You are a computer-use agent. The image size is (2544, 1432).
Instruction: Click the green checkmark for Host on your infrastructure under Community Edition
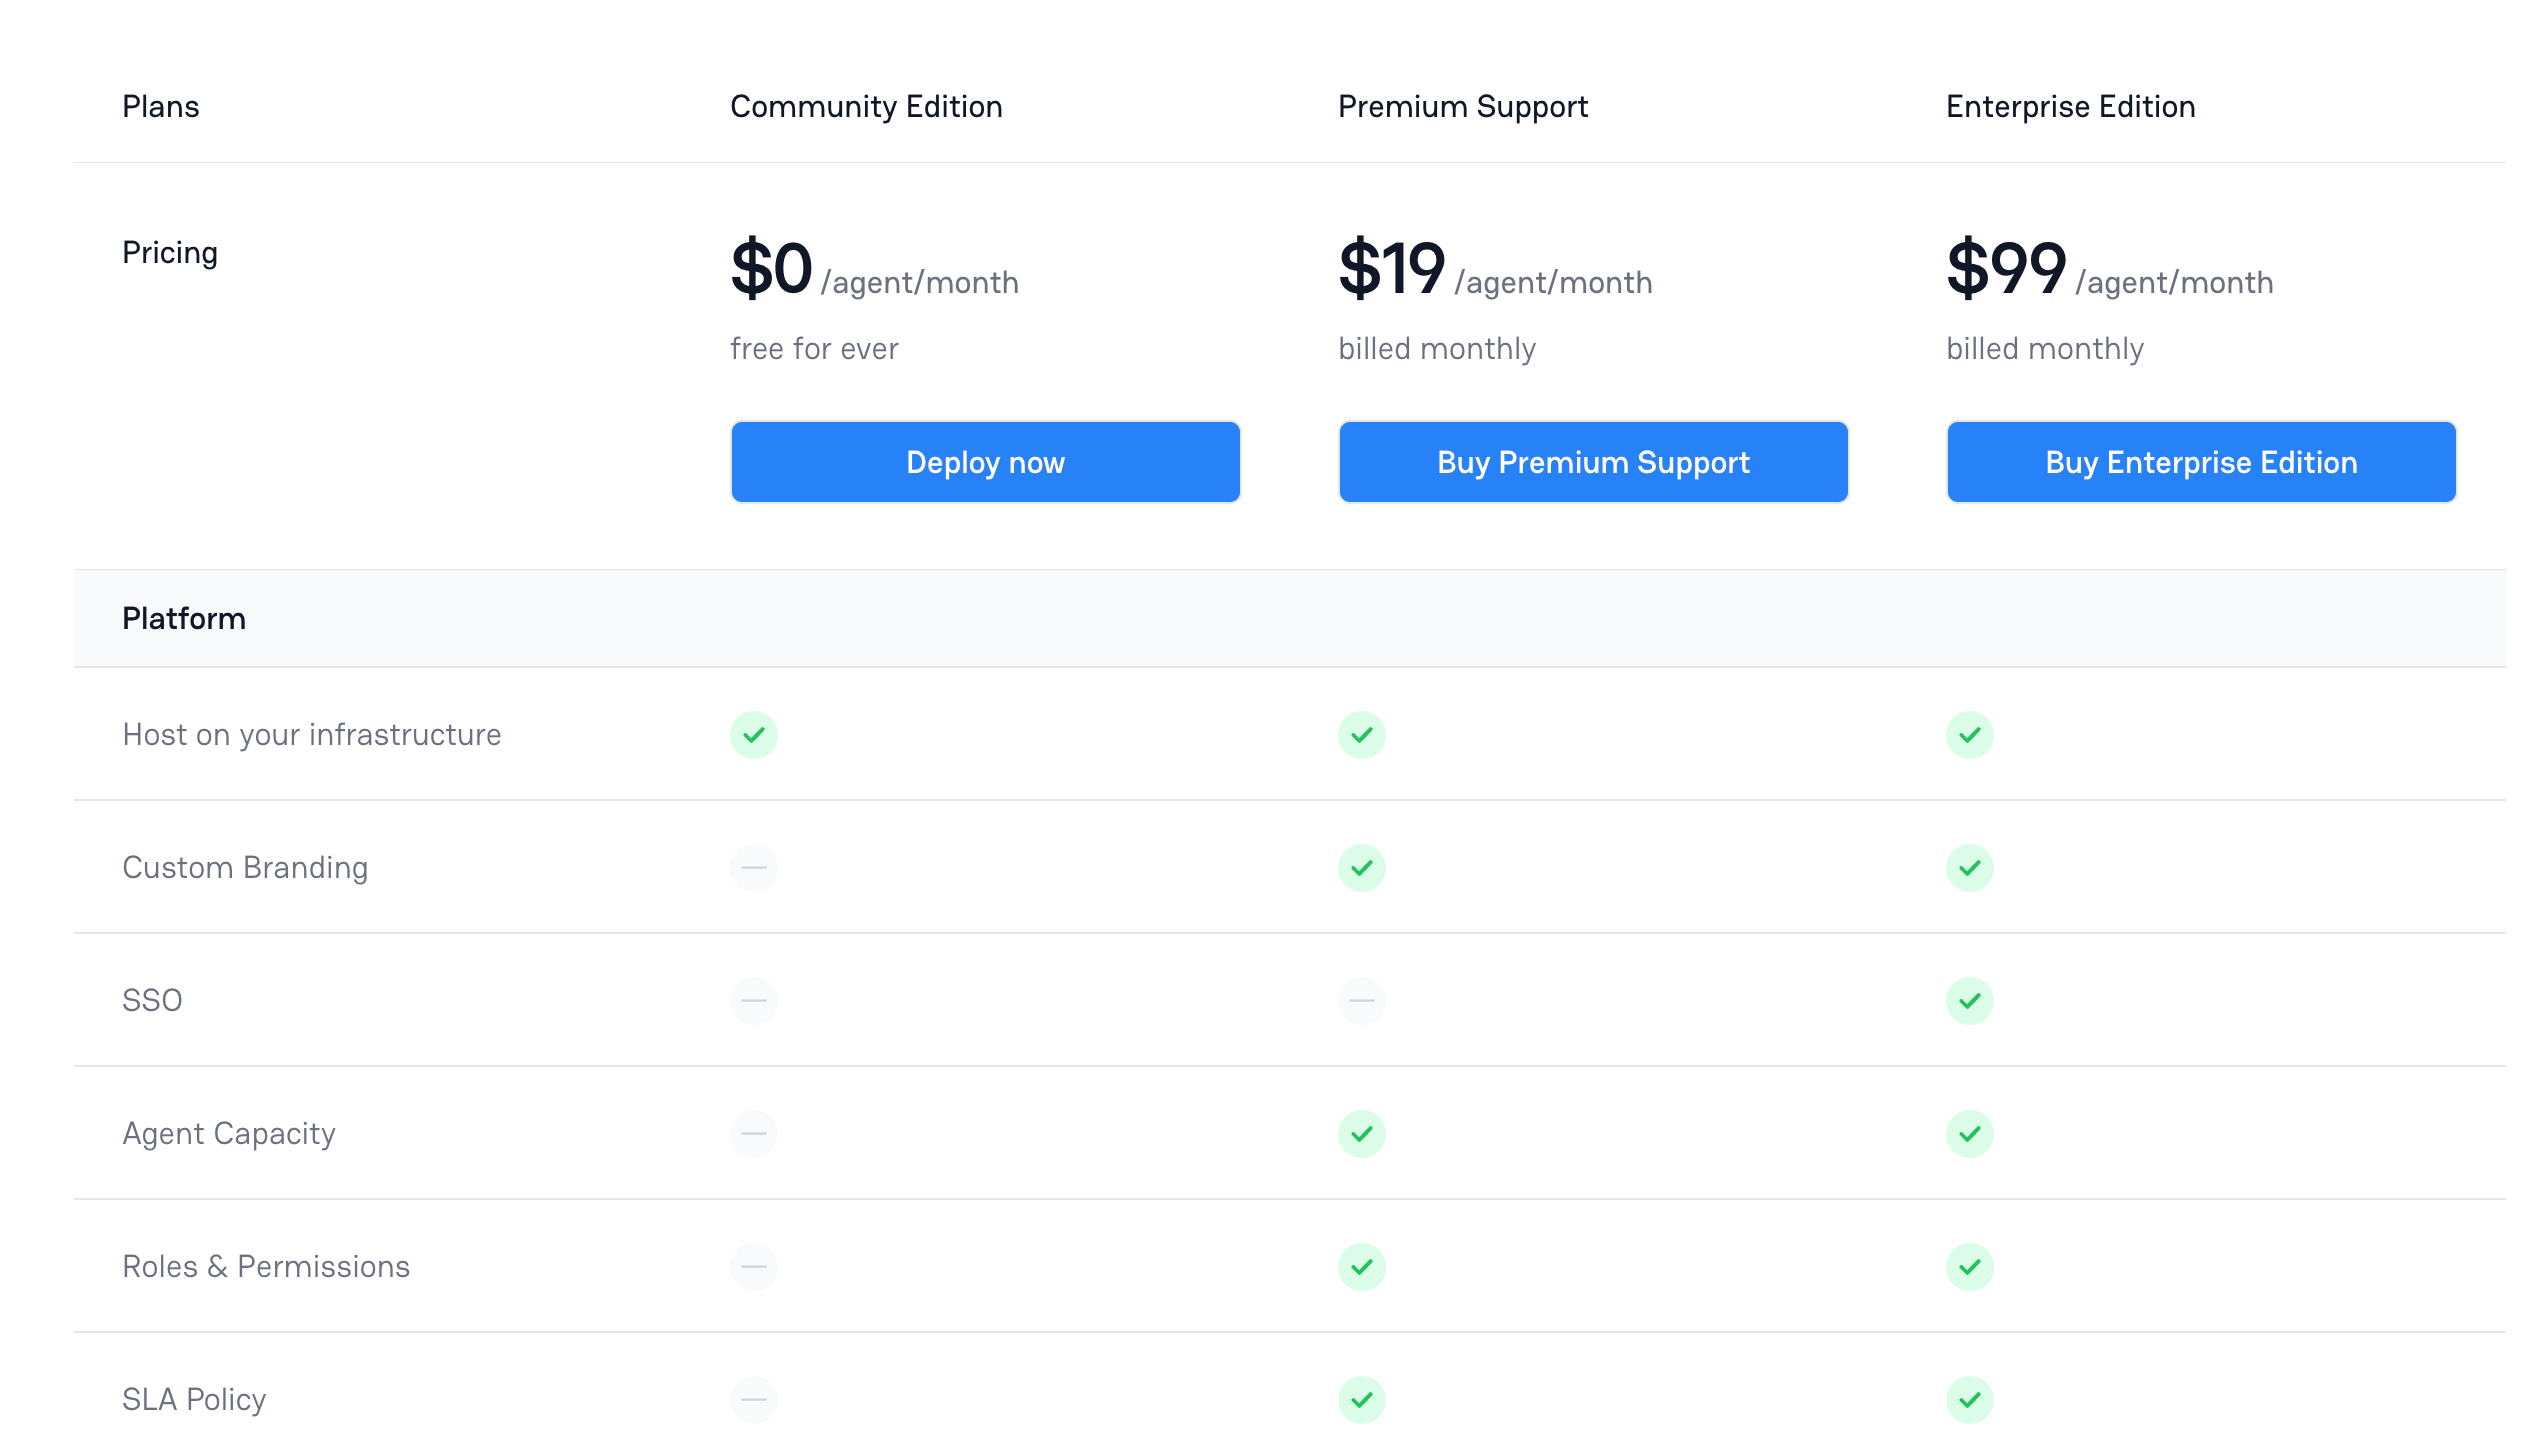[x=754, y=734]
